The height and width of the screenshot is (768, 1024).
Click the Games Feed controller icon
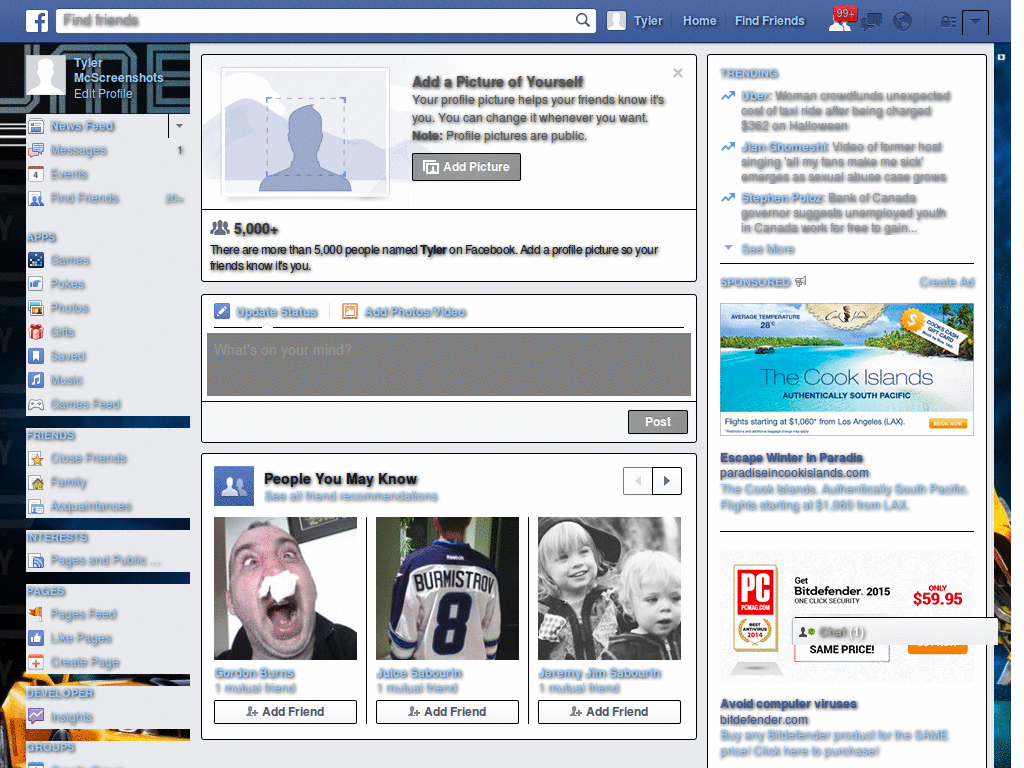point(36,404)
